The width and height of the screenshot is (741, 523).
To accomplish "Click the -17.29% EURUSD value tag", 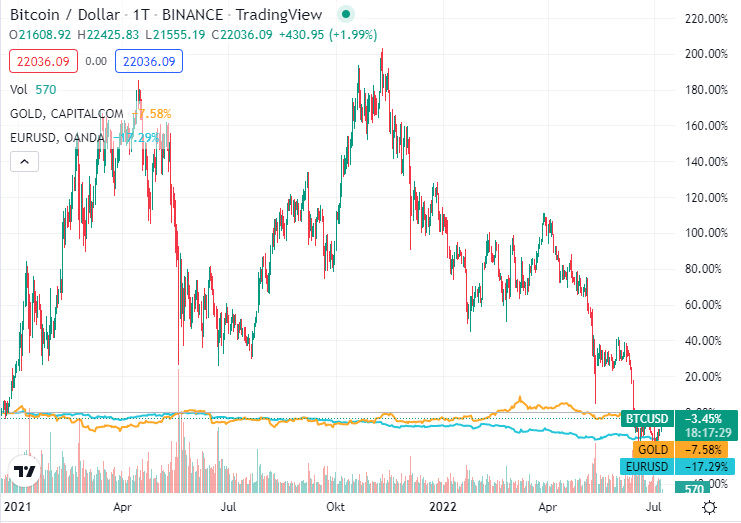I will point(706,467).
